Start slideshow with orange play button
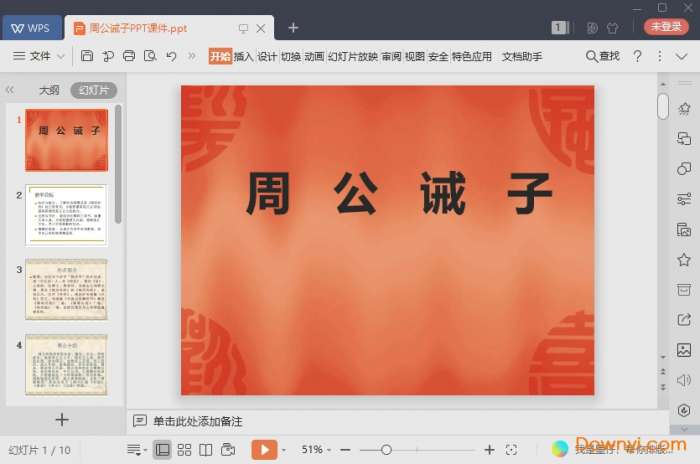The height and width of the screenshot is (464, 700). click(x=264, y=450)
